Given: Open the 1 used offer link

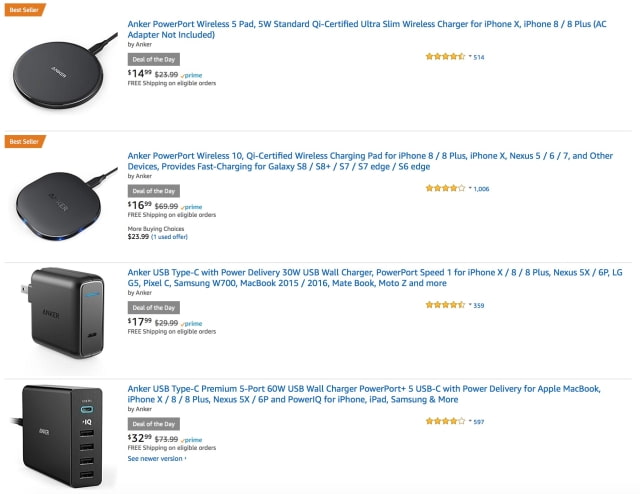Looking at the screenshot, I should click(x=169, y=237).
